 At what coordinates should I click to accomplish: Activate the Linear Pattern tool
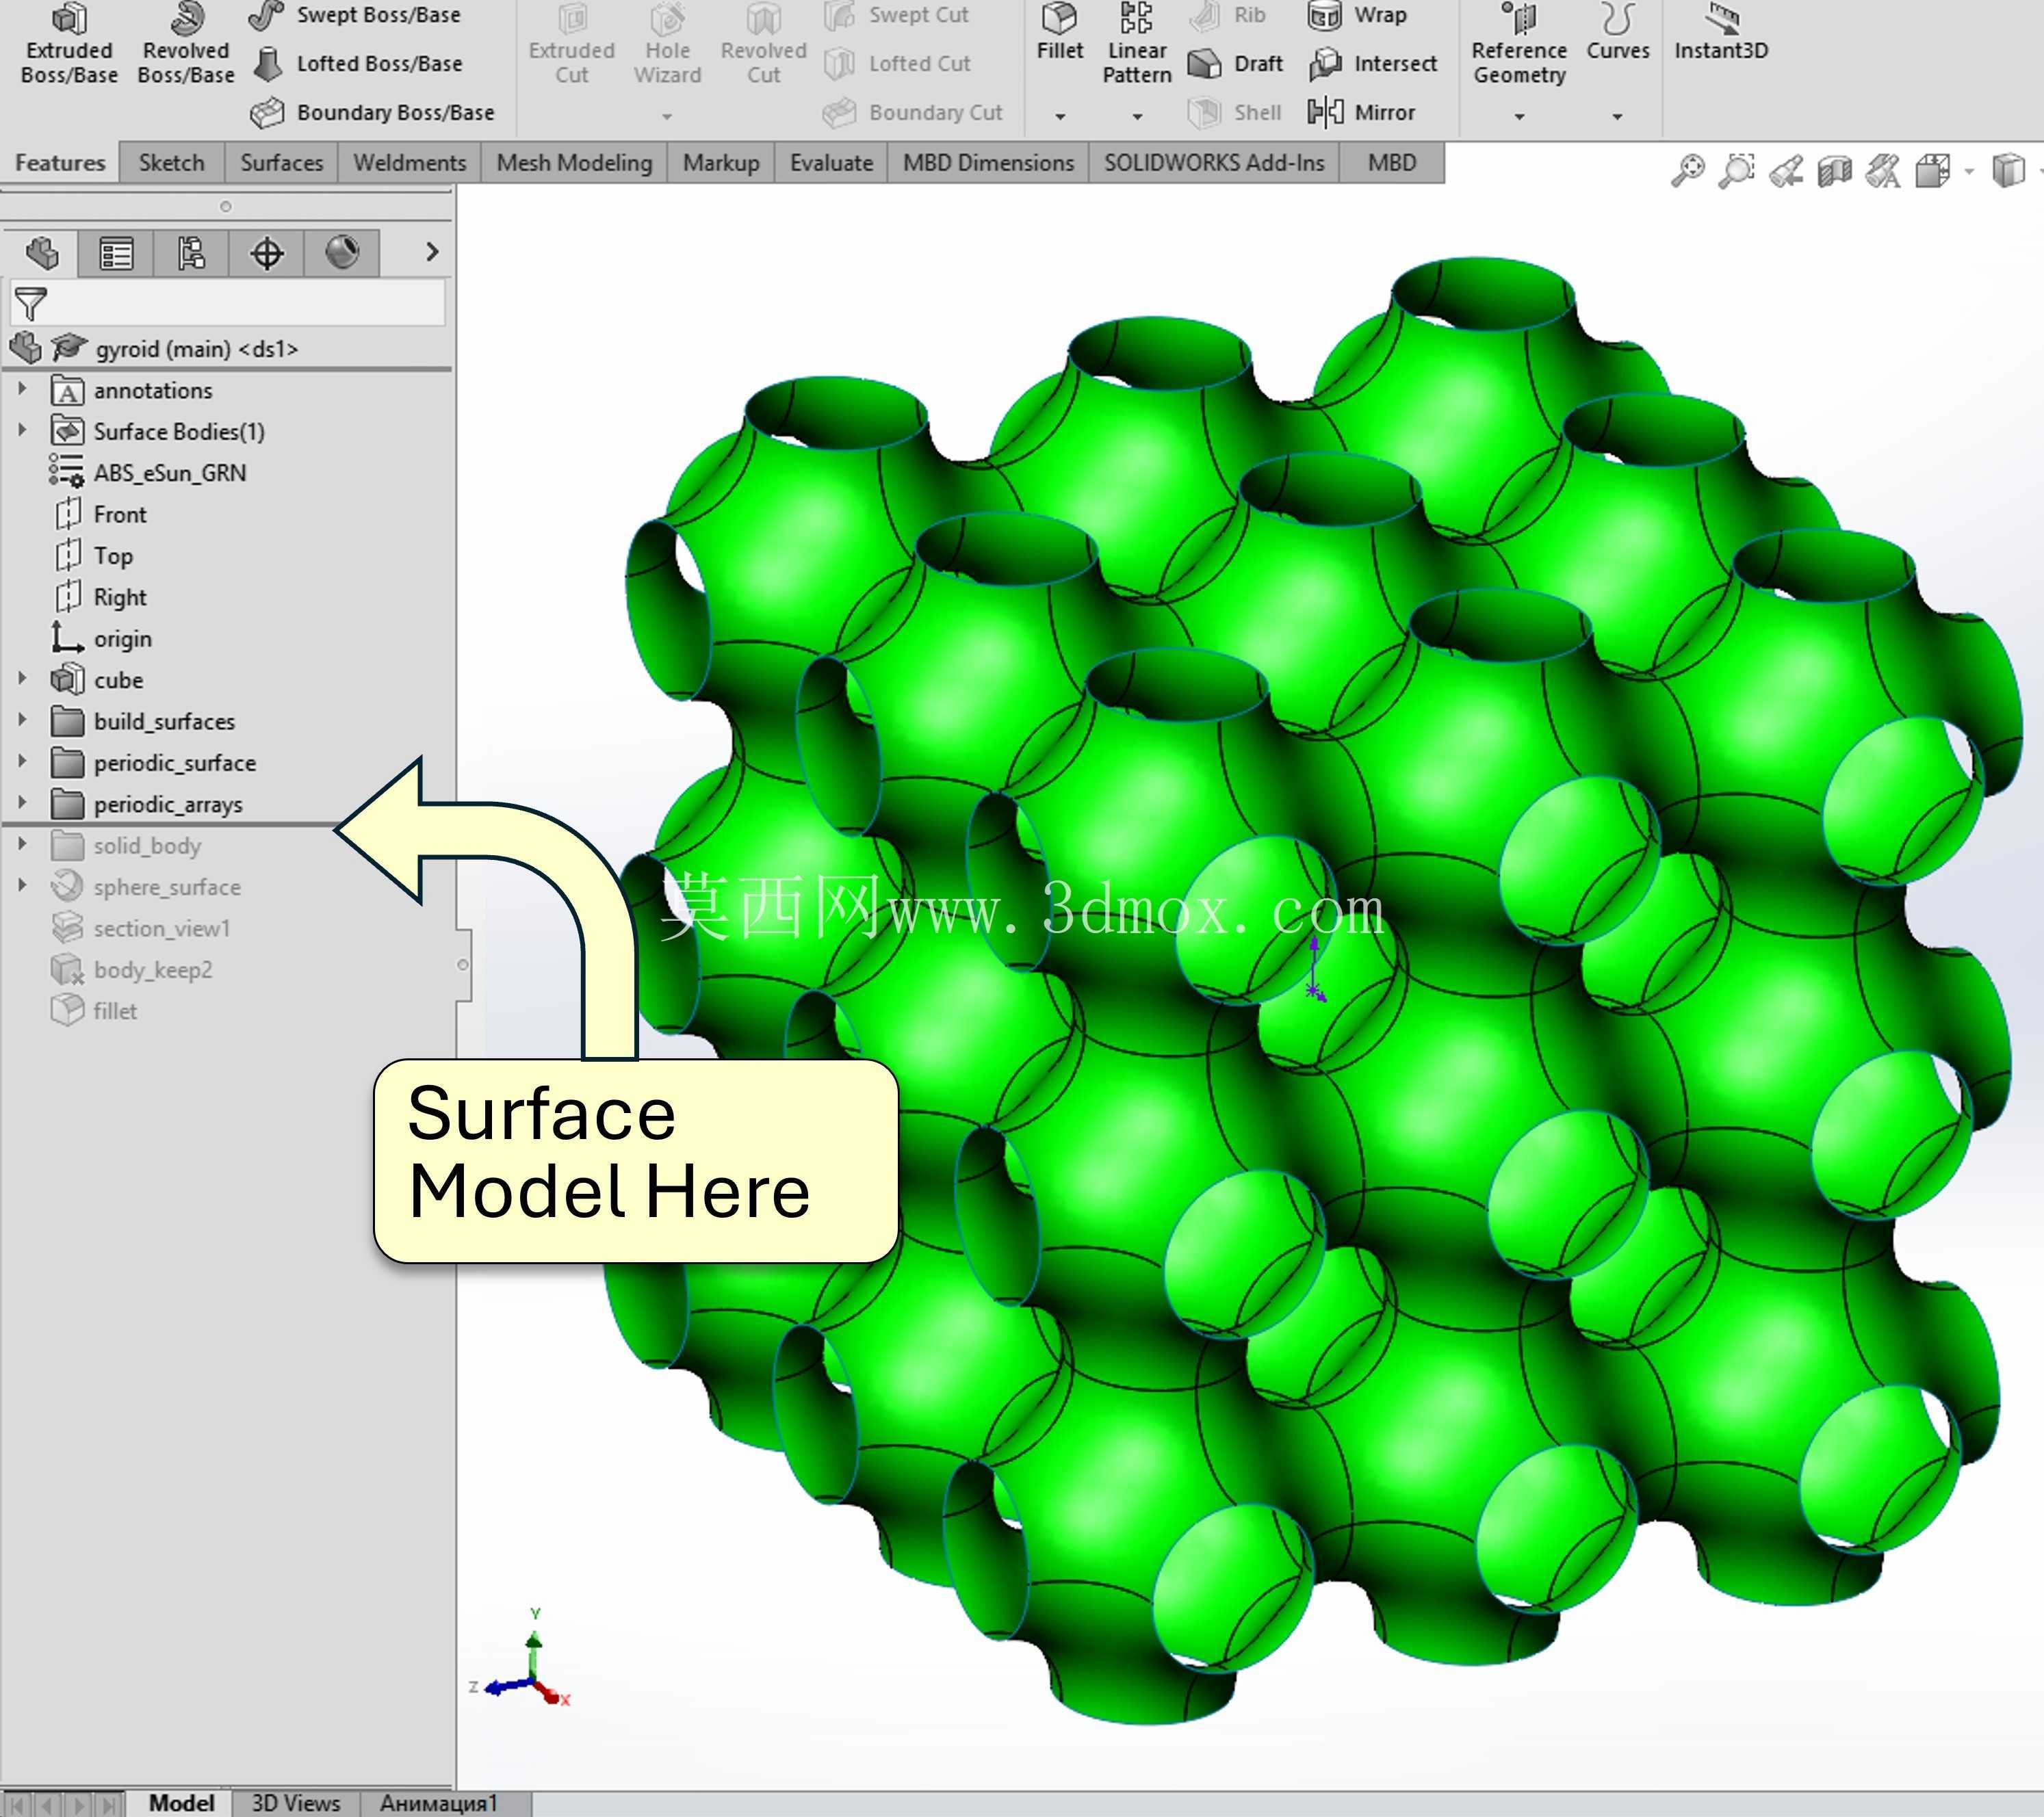(1137, 43)
